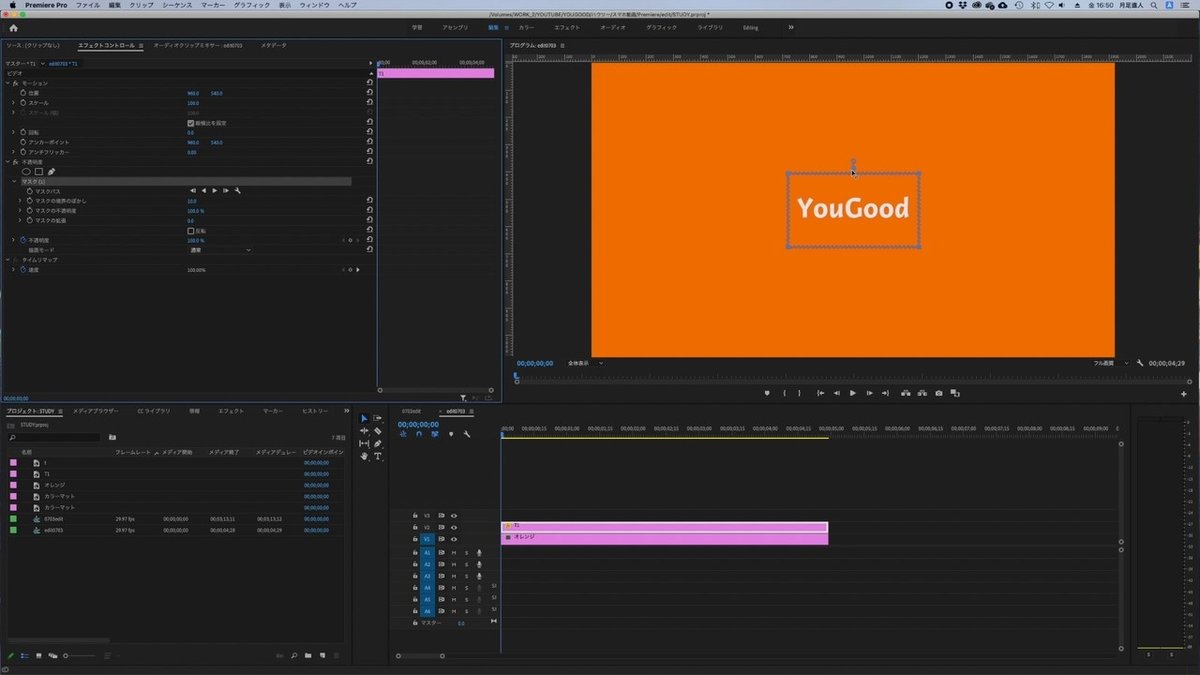
Task: Toggle V3 track output eye
Action: (454, 516)
